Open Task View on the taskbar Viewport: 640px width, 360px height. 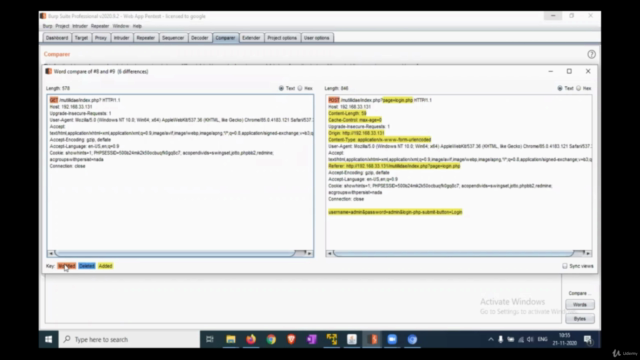(x=210, y=339)
